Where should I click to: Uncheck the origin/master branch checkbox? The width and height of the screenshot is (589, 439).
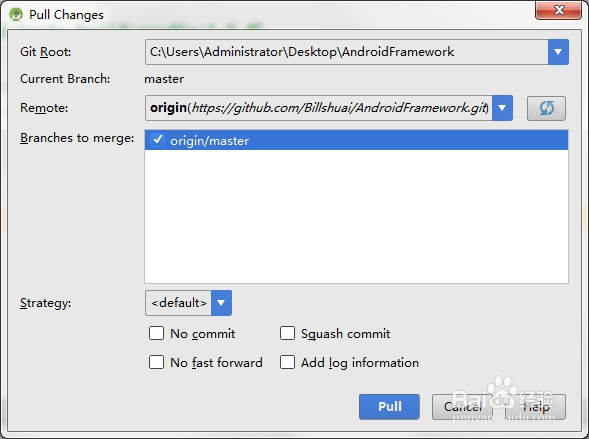point(157,140)
